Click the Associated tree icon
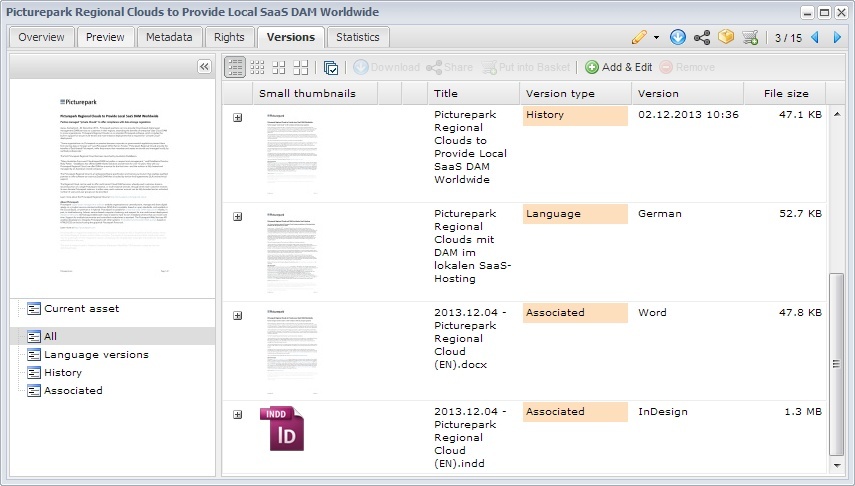 [34, 391]
